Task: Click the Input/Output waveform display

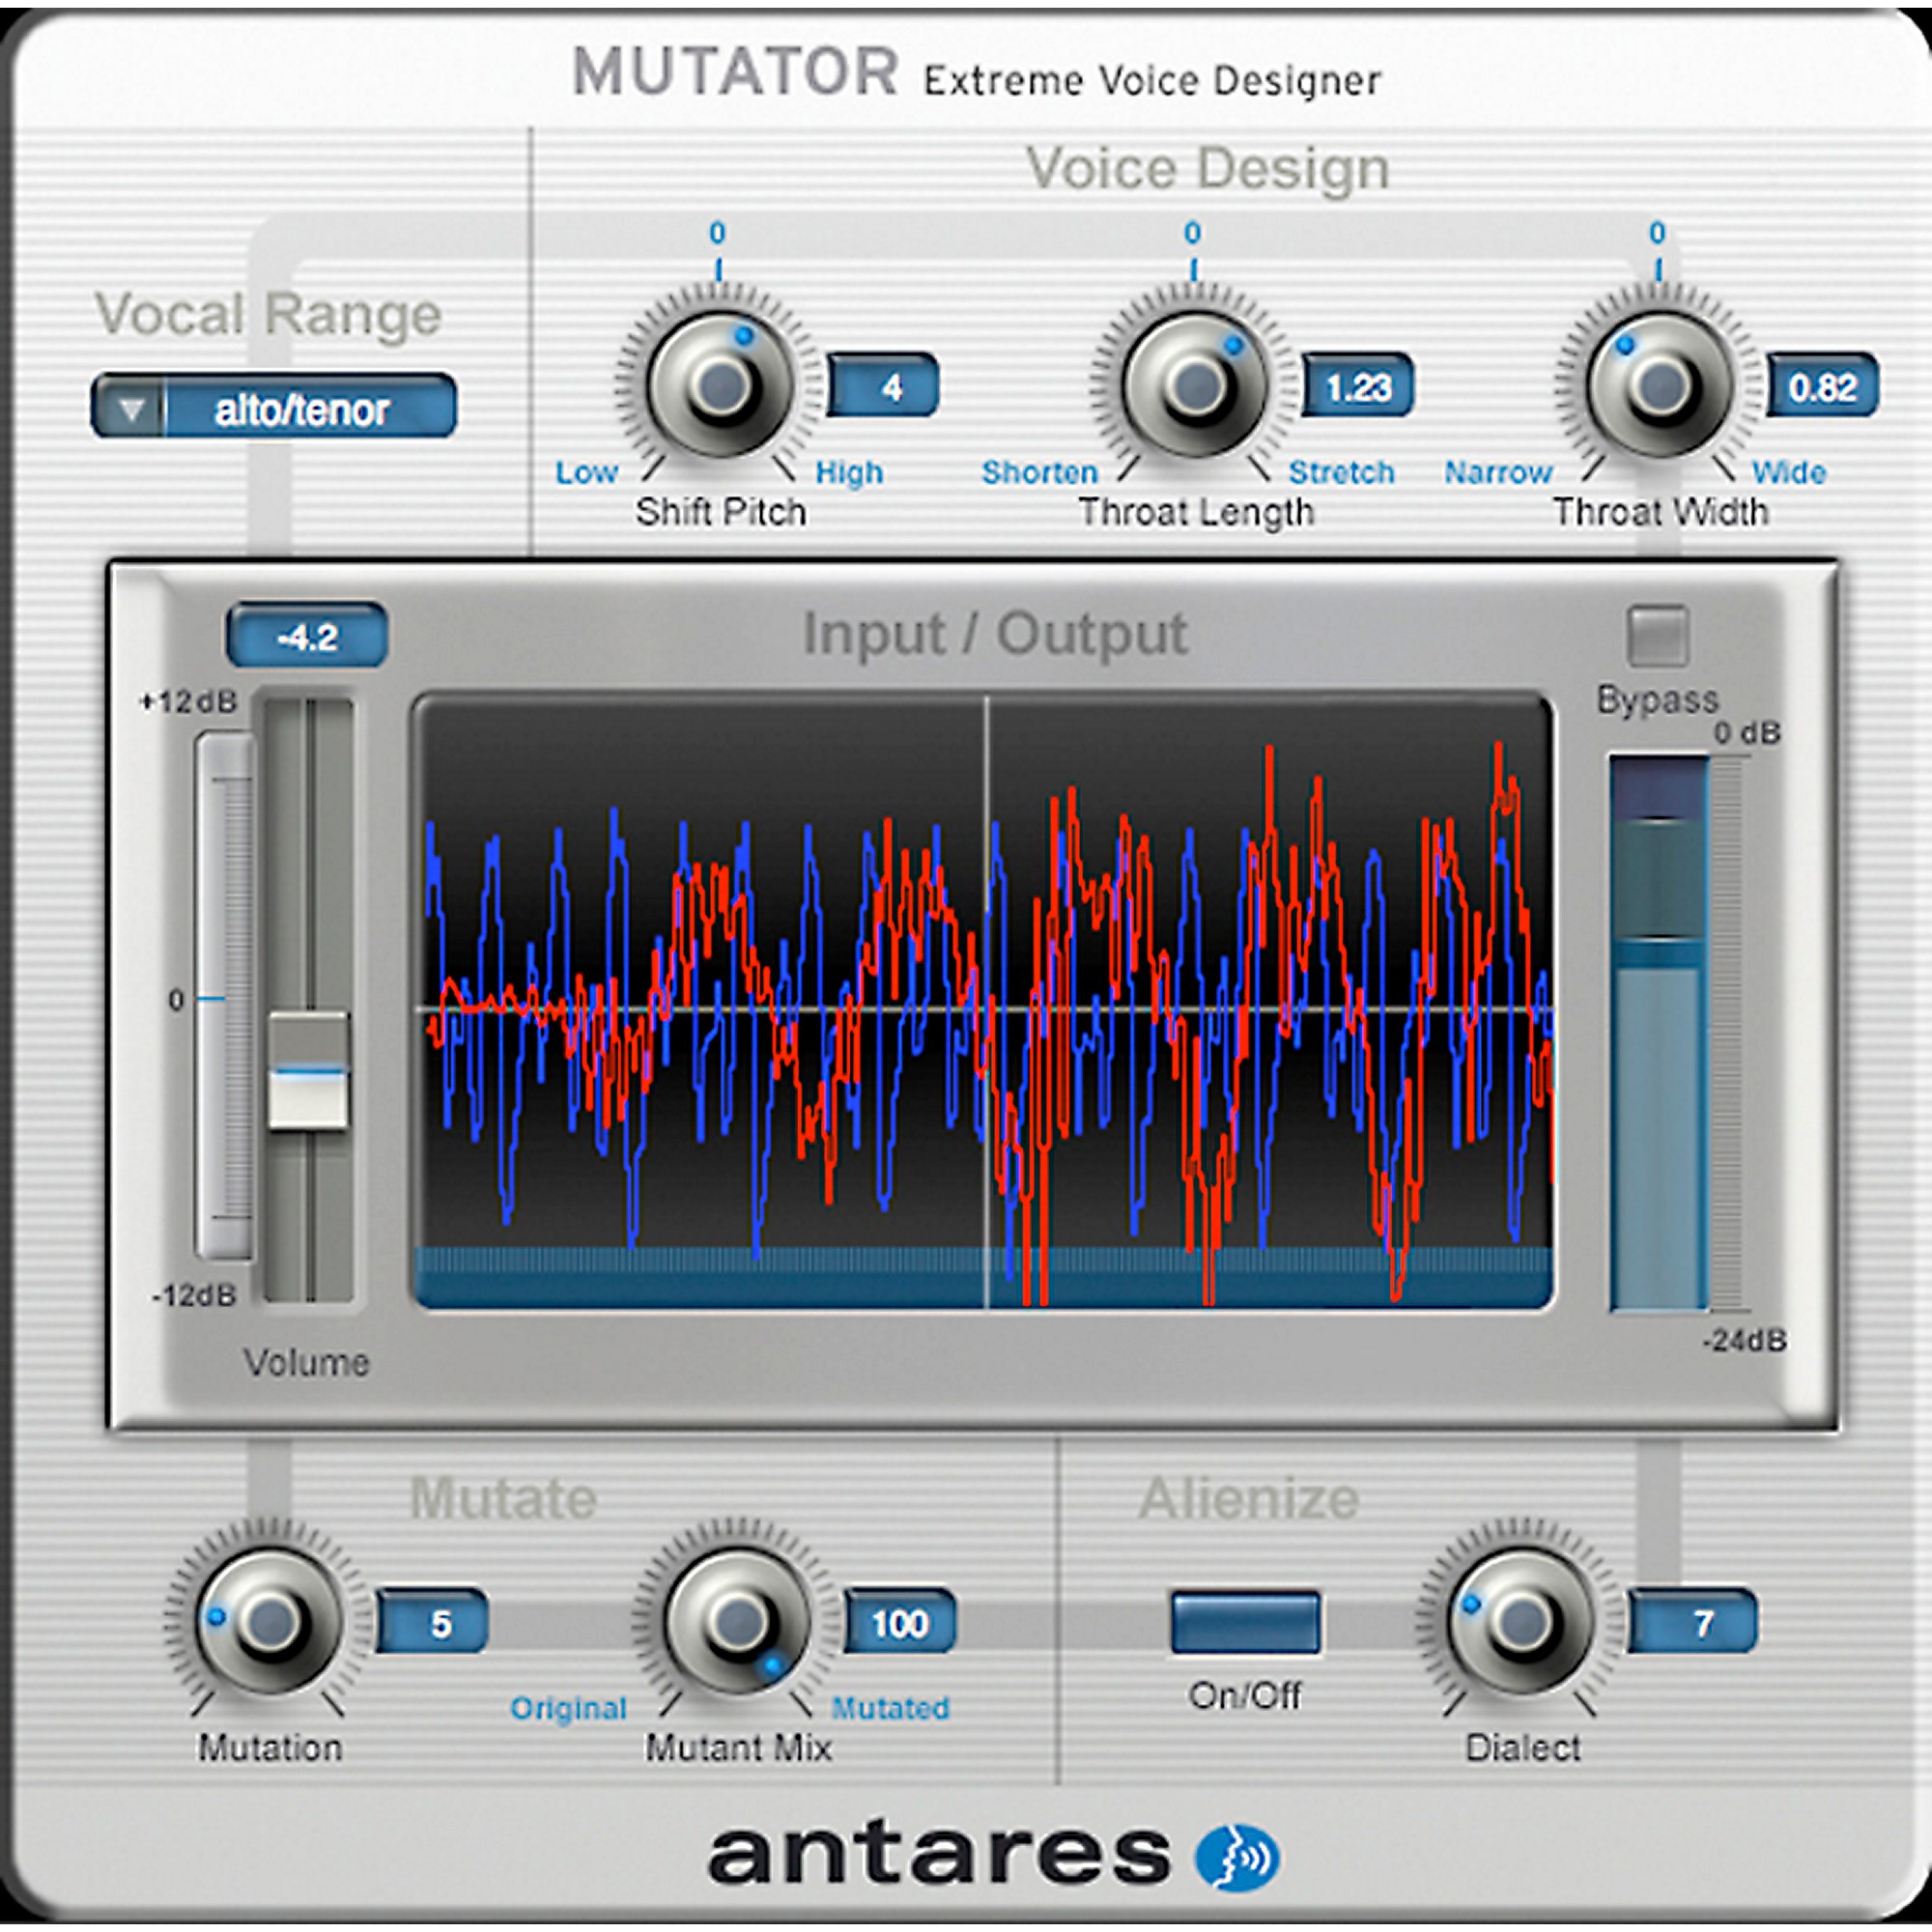Action: click(x=983, y=1000)
